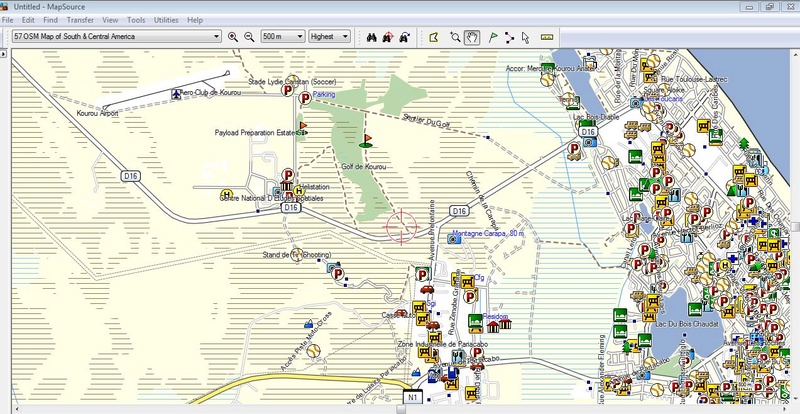Open the Edit menu
Viewport: 800px width, 414px height.
28,20
